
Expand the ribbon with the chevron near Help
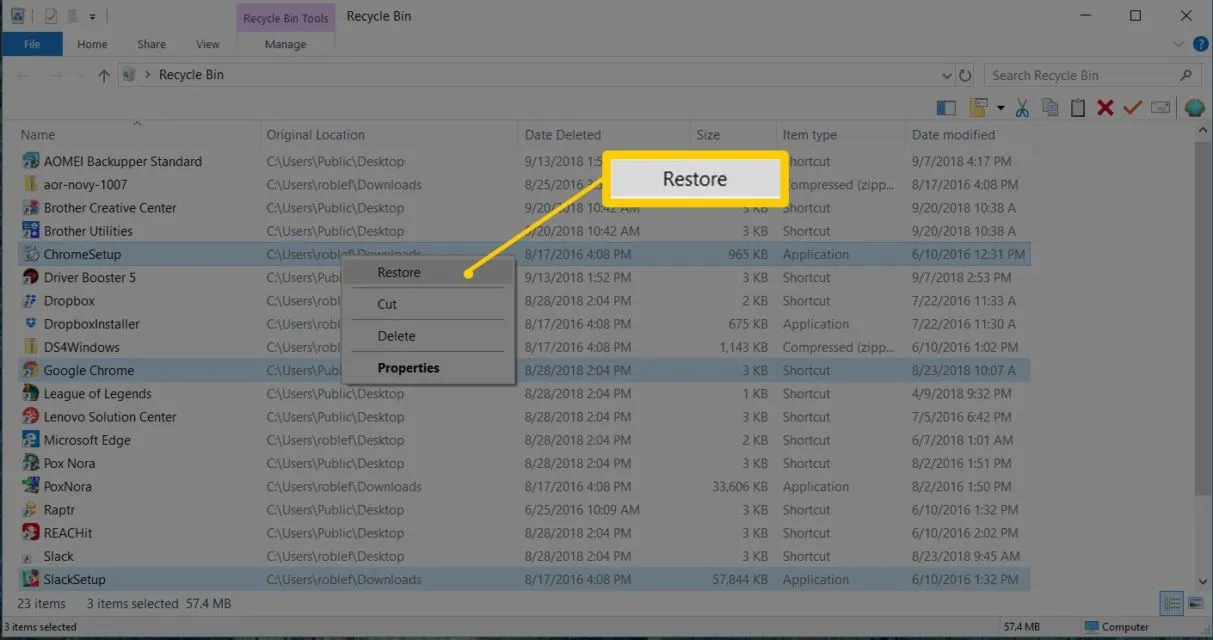(x=1178, y=44)
